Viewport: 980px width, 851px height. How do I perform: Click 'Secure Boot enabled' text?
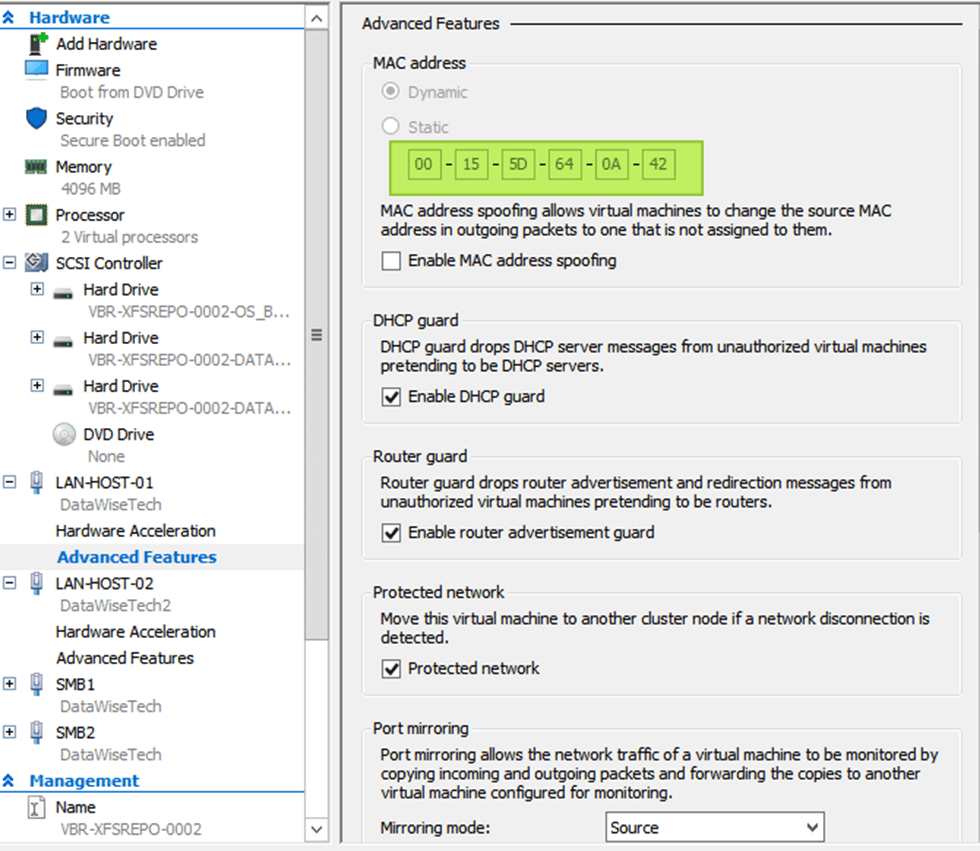(132, 141)
